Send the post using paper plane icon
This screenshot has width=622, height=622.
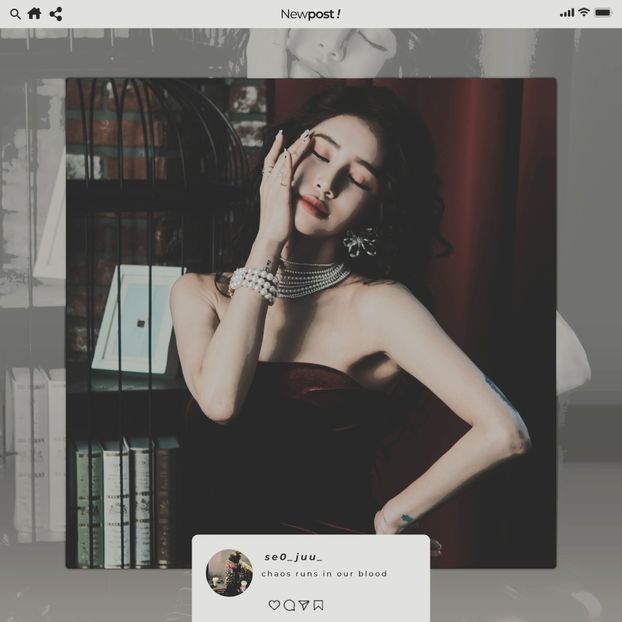tap(303, 605)
